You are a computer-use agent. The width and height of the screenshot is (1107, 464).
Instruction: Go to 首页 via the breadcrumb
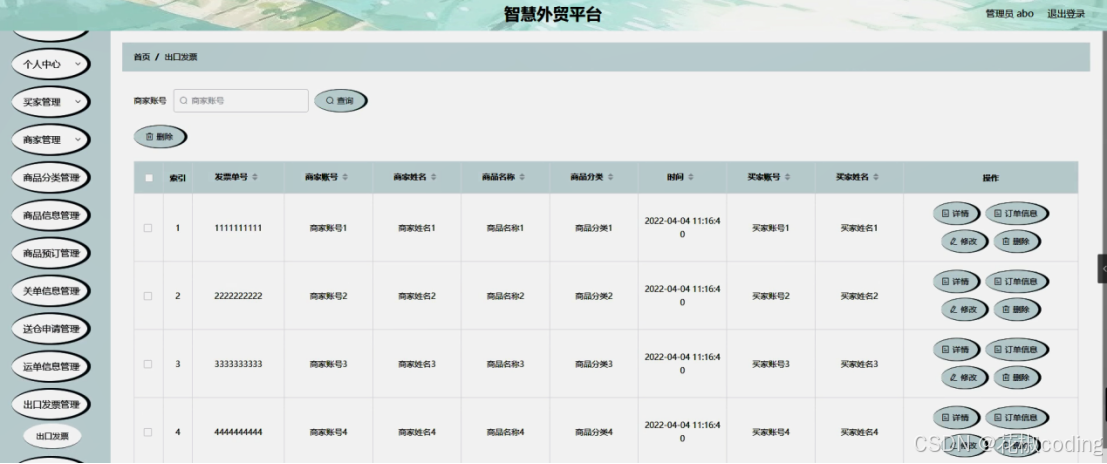pos(142,57)
